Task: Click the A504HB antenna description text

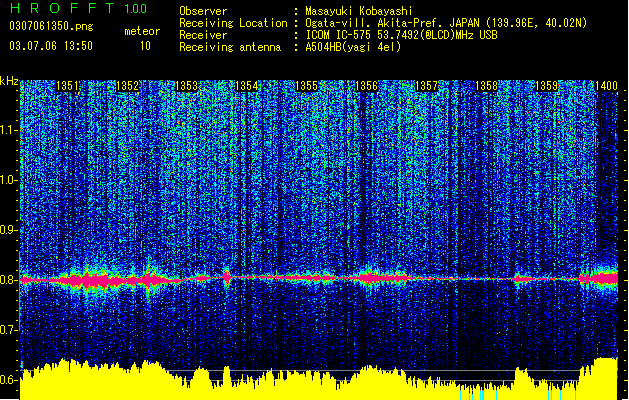Action: point(353,47)
